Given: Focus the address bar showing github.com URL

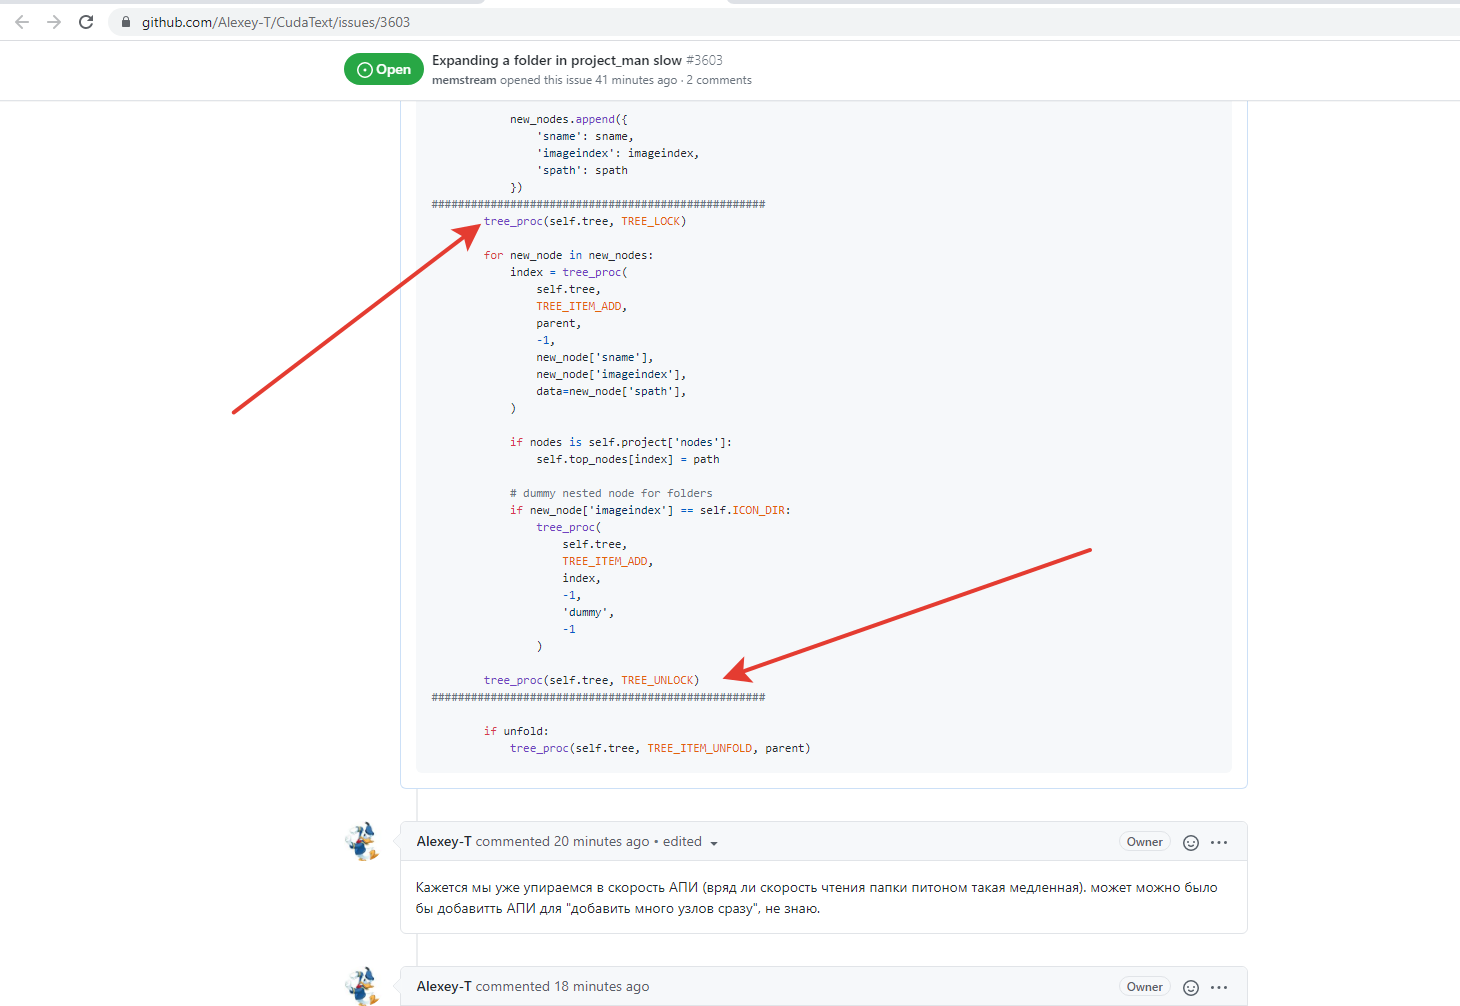Looking at the screenshot, I should click(780, 22).
